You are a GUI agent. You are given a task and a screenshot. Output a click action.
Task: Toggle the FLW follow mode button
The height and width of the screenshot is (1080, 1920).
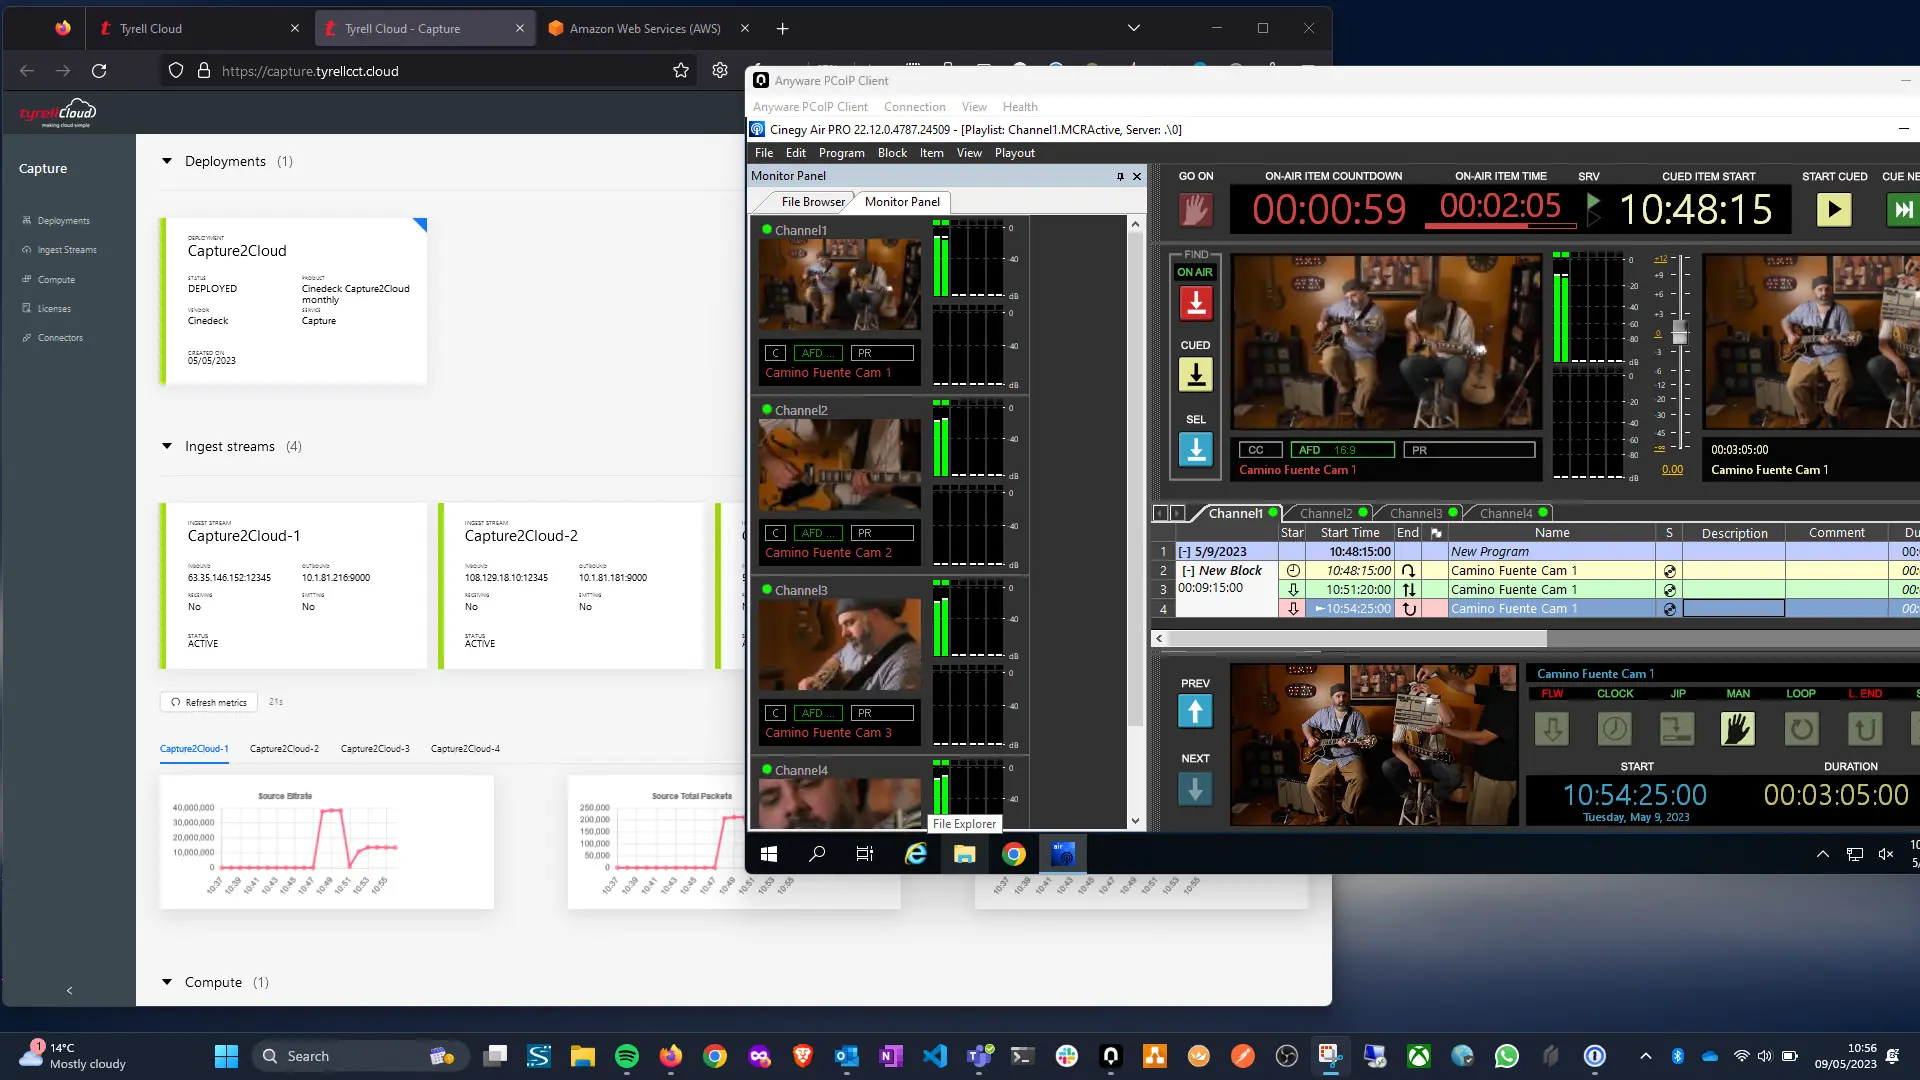[1552, 729]
